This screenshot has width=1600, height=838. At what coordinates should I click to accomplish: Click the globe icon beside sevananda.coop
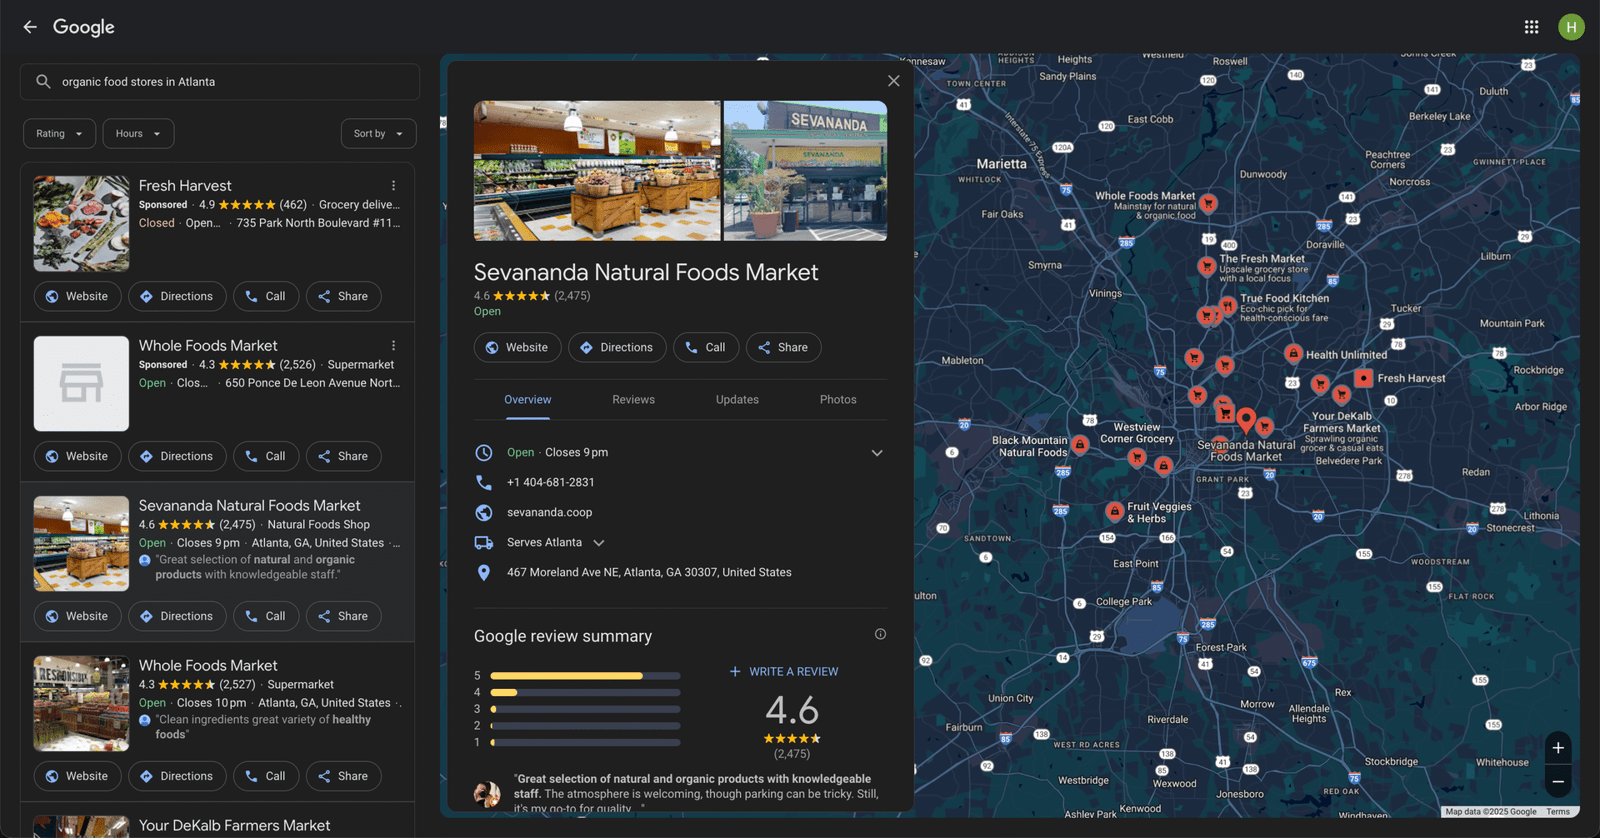tap(484, 512)
